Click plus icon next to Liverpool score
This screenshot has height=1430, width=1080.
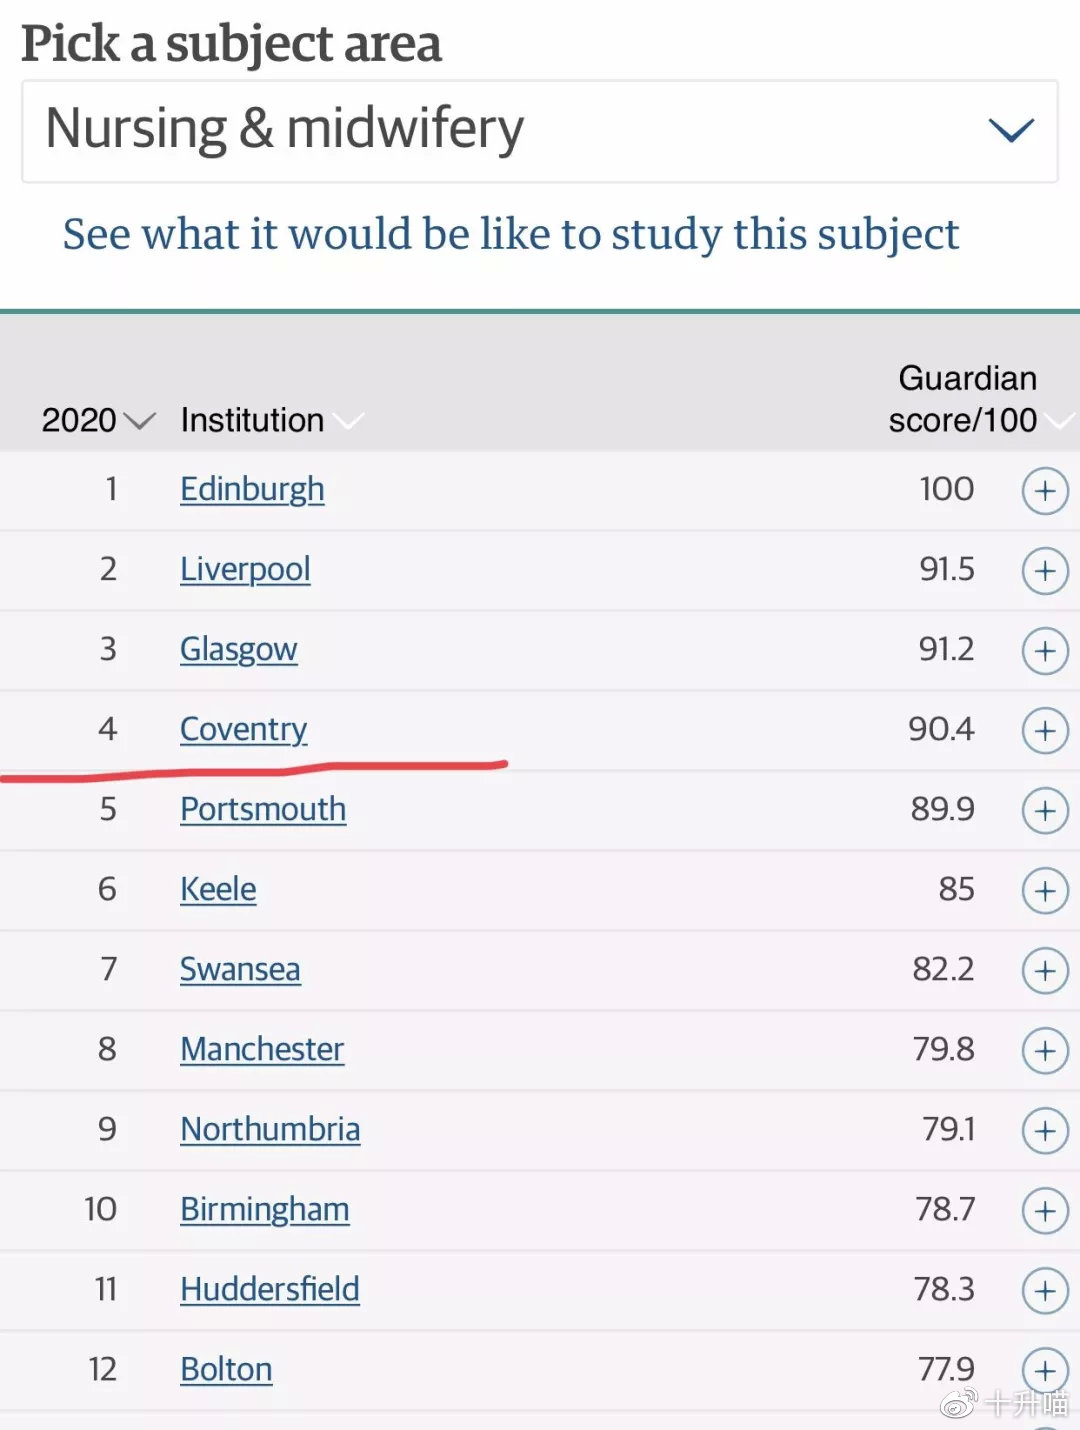point(1045,571)
